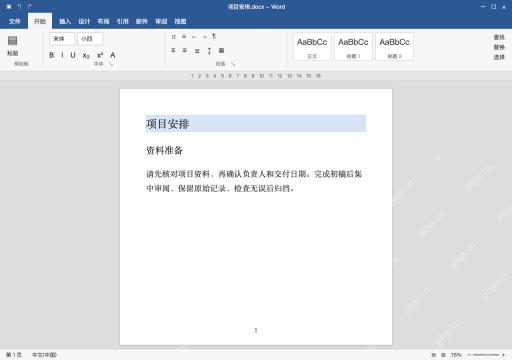Switch to the 插入 (Insert) tab
512x360 pixels.
65,21
